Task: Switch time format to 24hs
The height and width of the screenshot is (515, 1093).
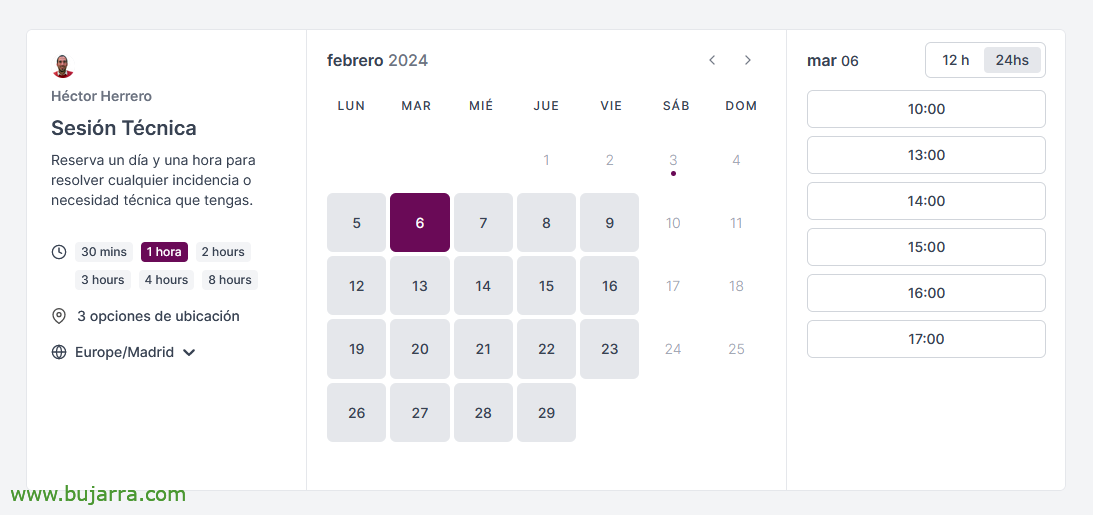Action: [1012, 60]
